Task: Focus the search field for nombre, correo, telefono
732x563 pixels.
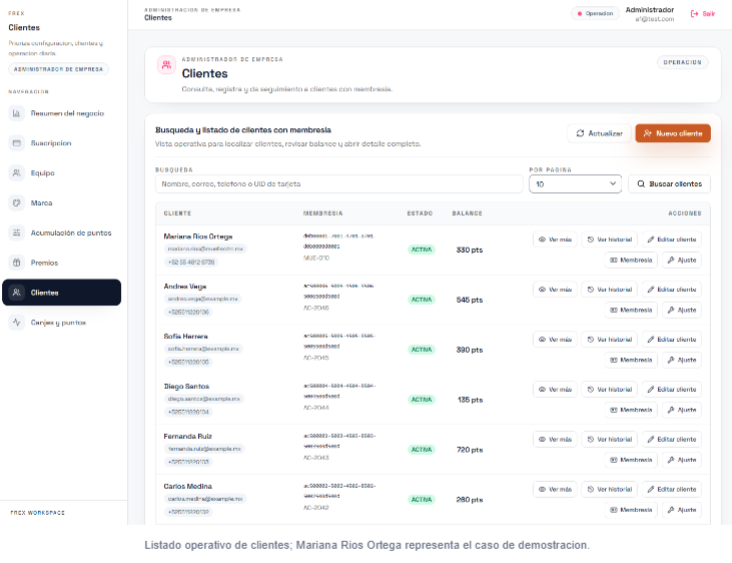Action: pos(339,184)
